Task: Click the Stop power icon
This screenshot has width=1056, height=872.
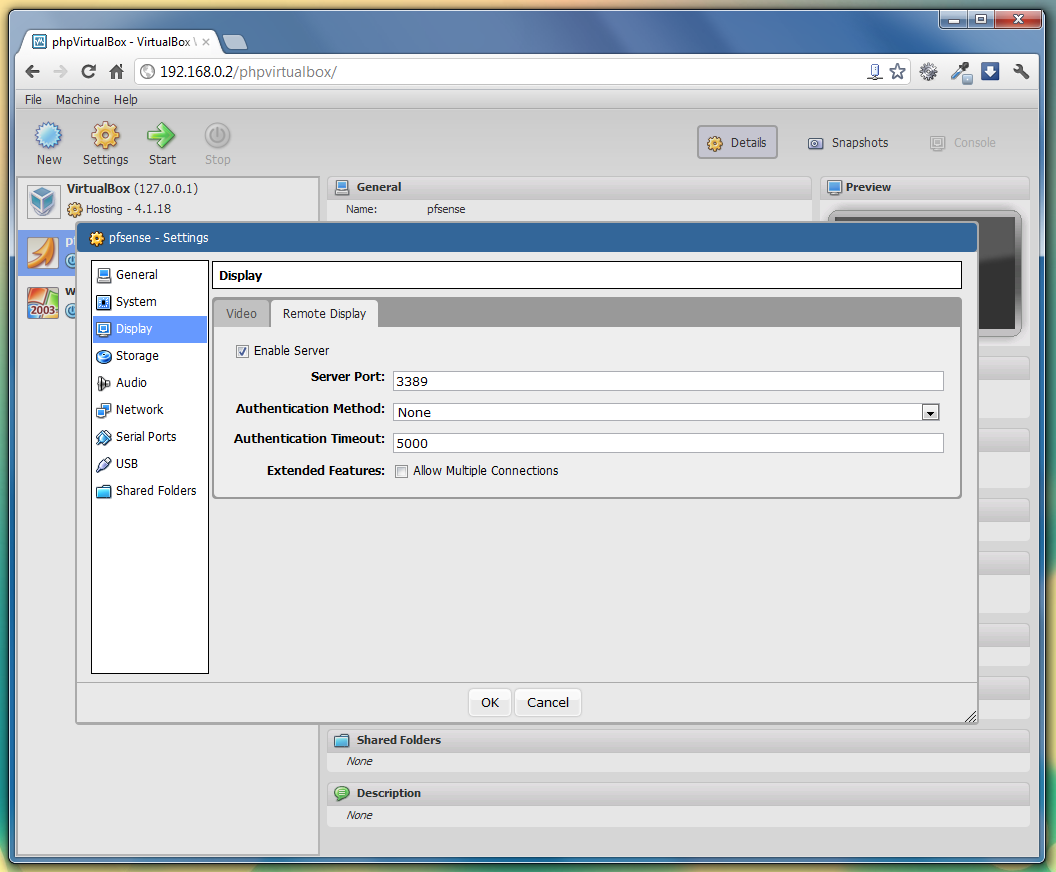Action: [218, 135]
